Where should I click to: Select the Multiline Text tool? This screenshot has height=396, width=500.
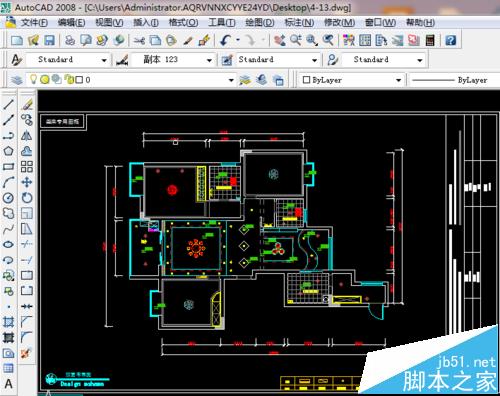[8, 384]
